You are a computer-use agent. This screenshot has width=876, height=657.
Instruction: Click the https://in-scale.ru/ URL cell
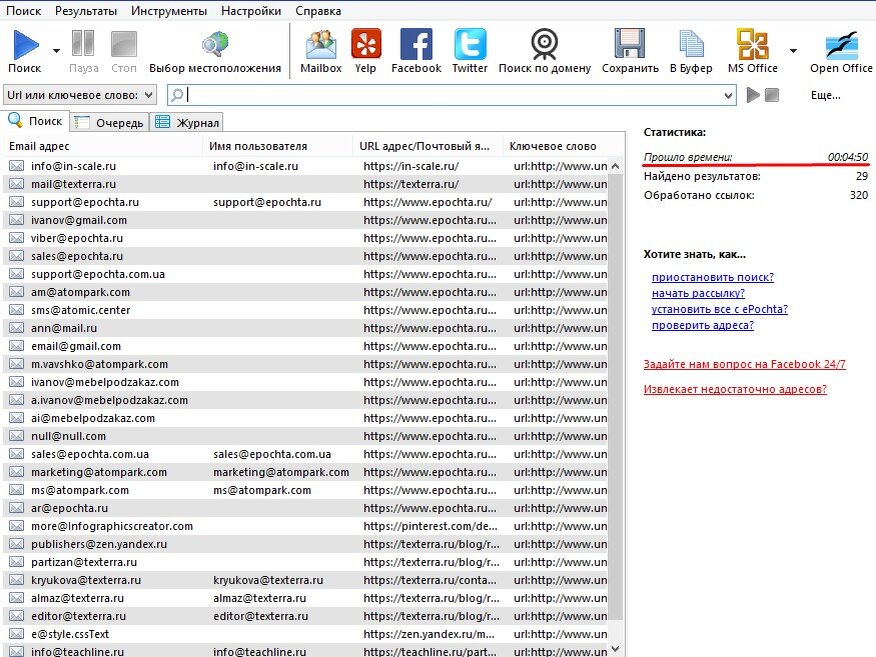click(411, 166)
